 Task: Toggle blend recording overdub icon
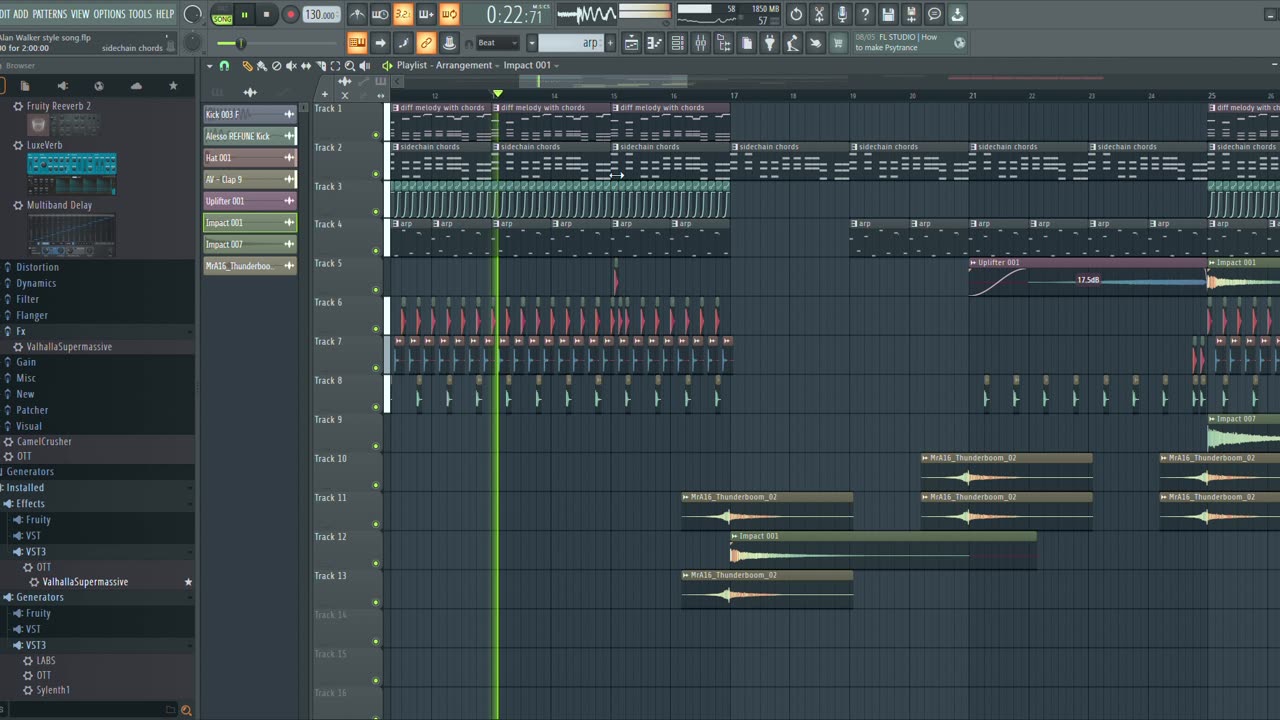click(x=426, y=14)
